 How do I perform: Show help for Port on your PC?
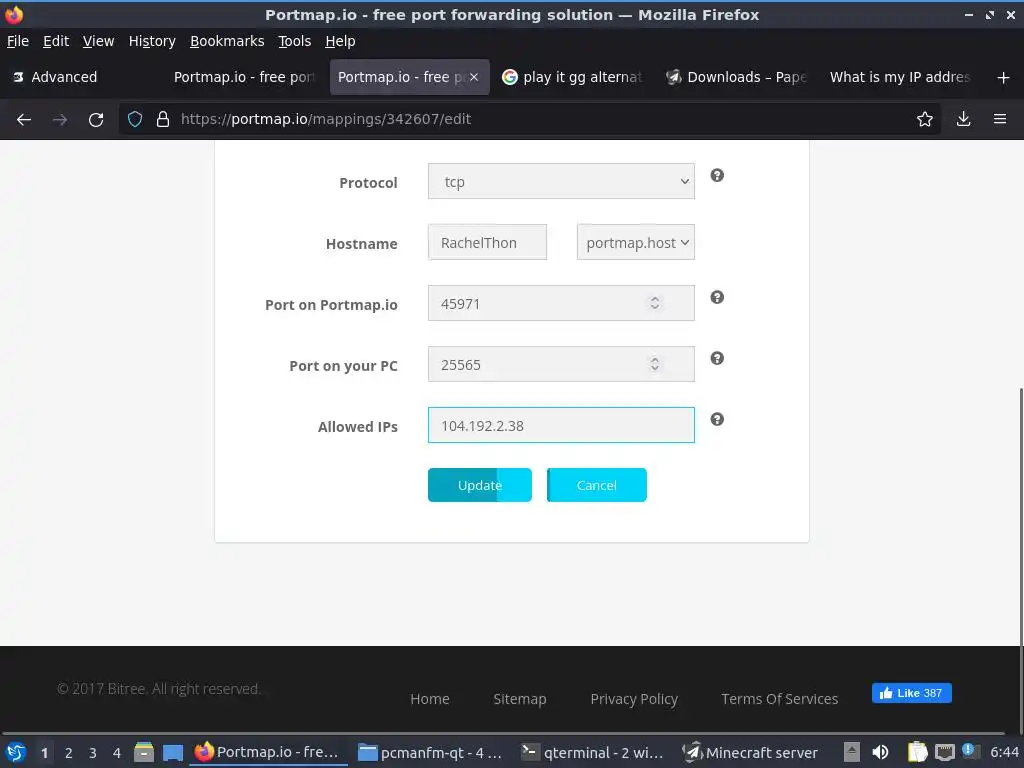point(717,358)
